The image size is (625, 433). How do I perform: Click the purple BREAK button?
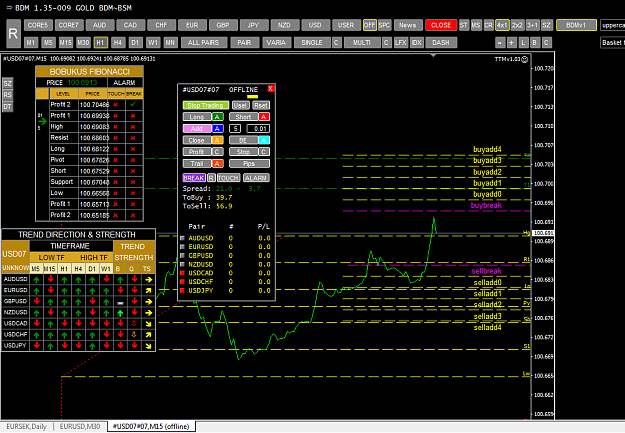[x=194, y=178]
